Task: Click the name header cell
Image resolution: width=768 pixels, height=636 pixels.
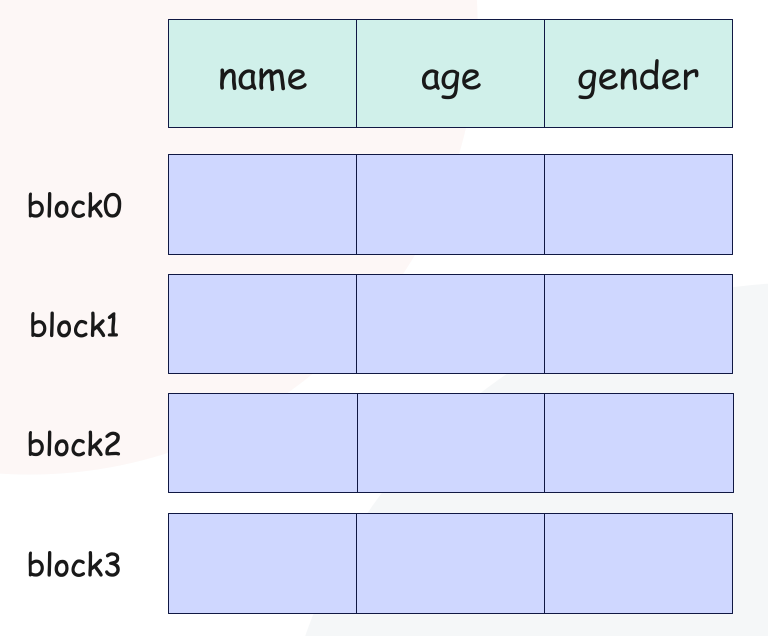Action: coord(262,74)
